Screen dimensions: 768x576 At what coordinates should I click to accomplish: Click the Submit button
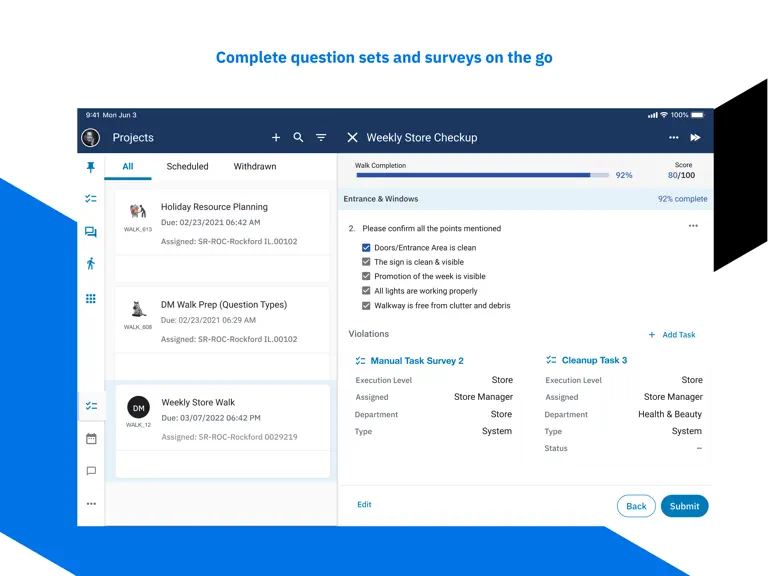click(x=684, y=506)
